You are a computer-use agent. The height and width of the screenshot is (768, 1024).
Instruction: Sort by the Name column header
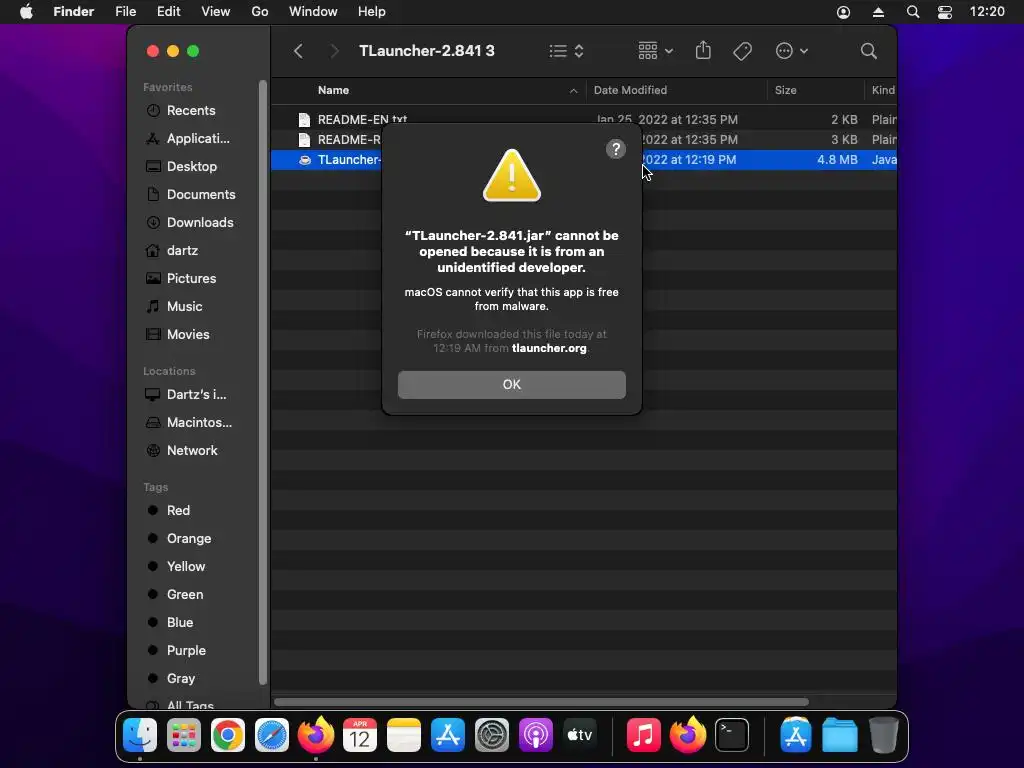[333, 90]
